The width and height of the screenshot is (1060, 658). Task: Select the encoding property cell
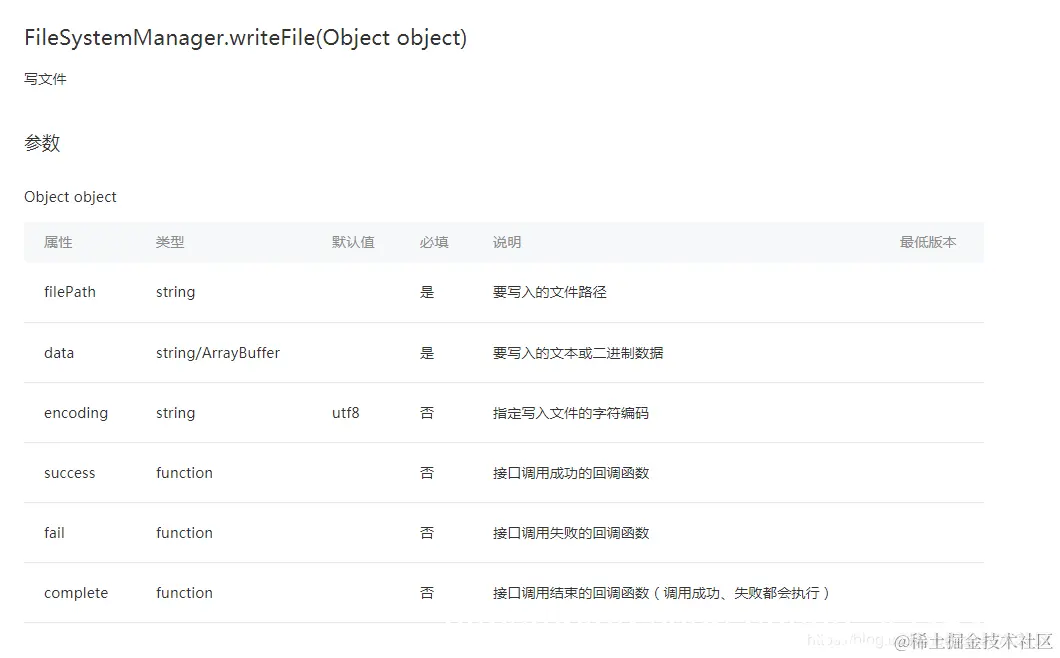(76, 413)
